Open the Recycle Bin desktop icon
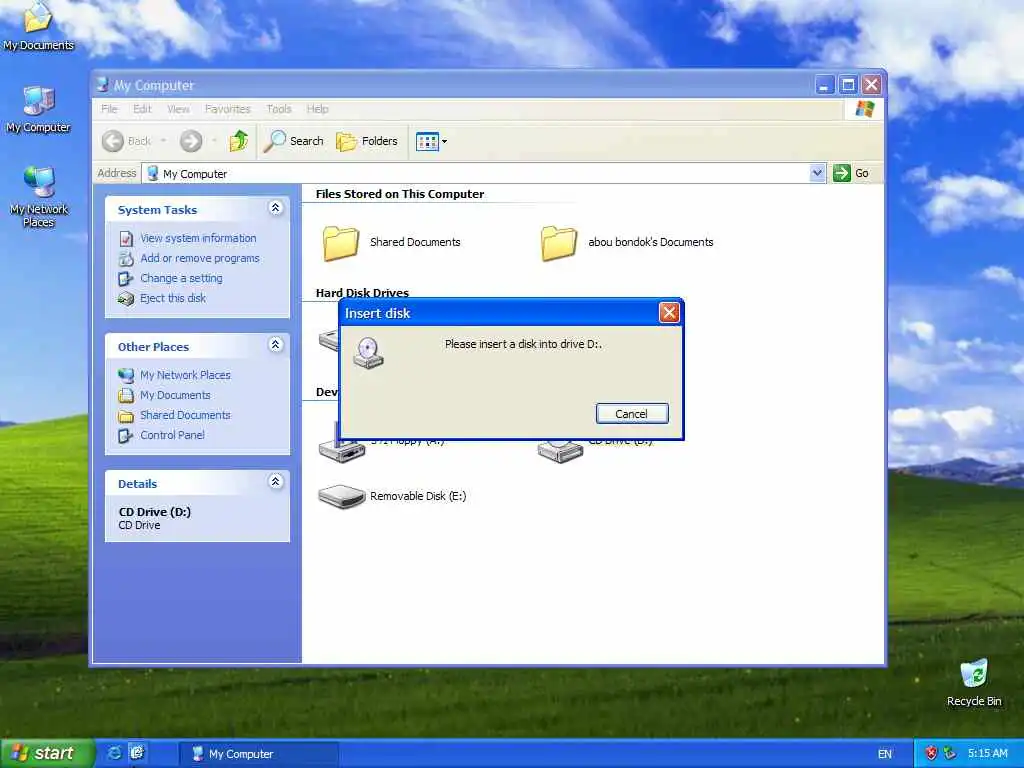 pos(974,683)
